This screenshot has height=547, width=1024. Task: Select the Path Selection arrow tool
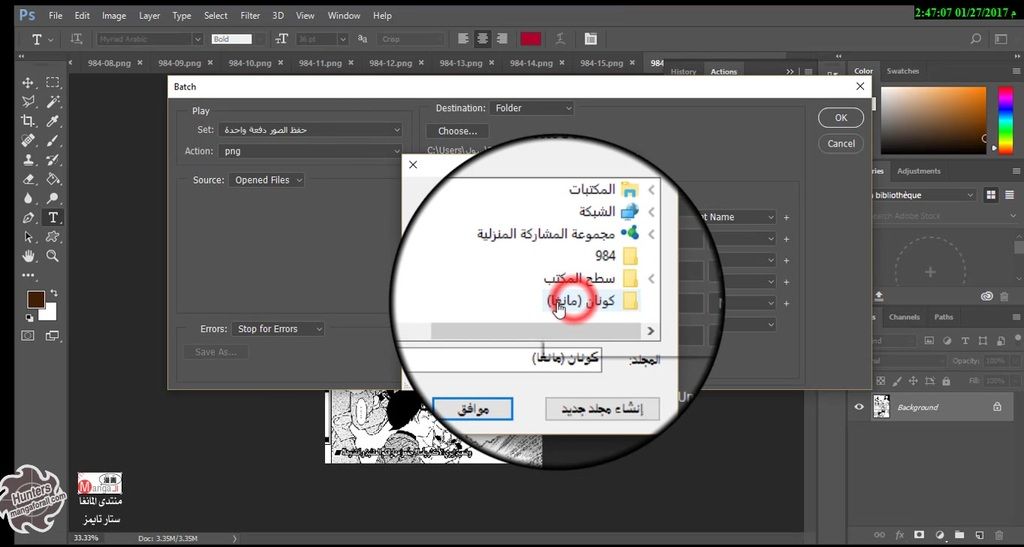pos(28,237)
